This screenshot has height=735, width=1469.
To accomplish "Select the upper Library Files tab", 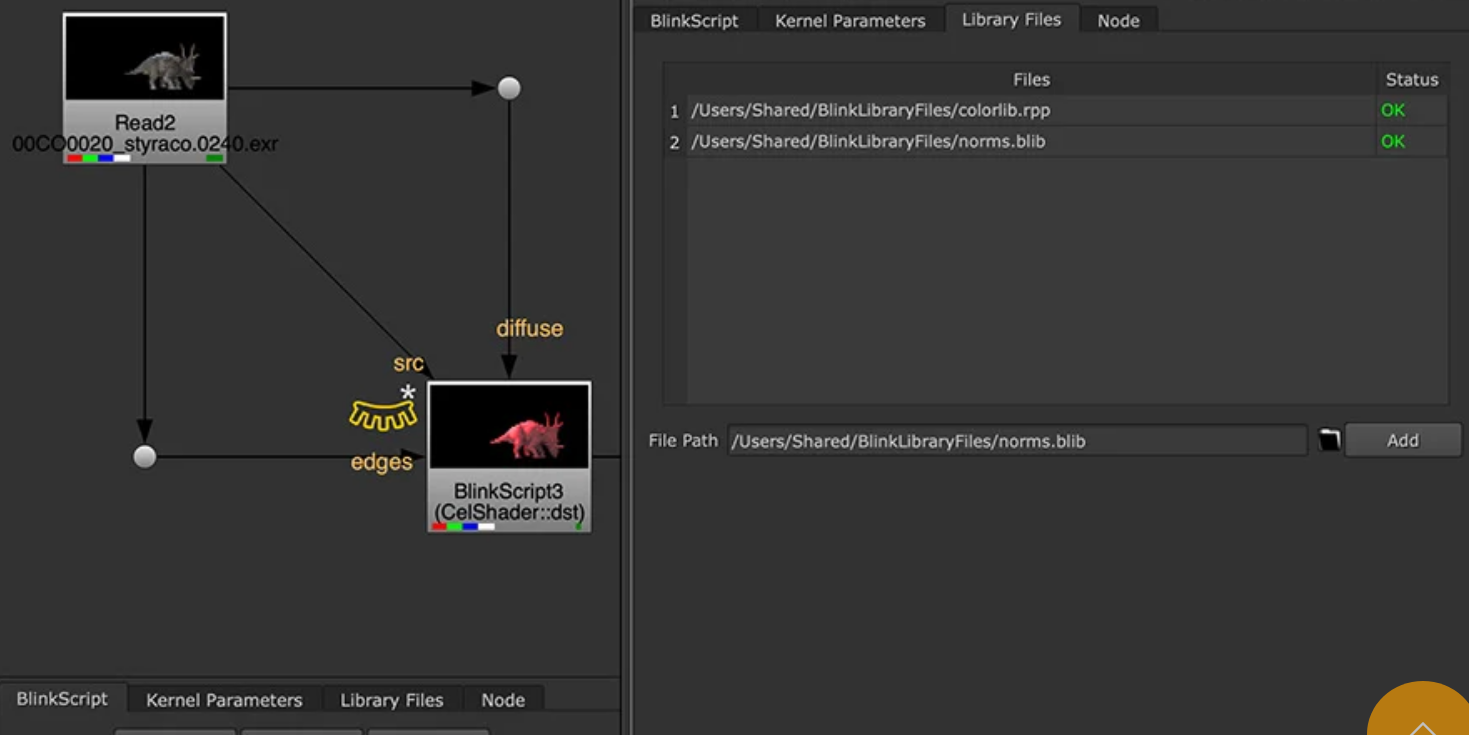I will tap(1011, 20).
